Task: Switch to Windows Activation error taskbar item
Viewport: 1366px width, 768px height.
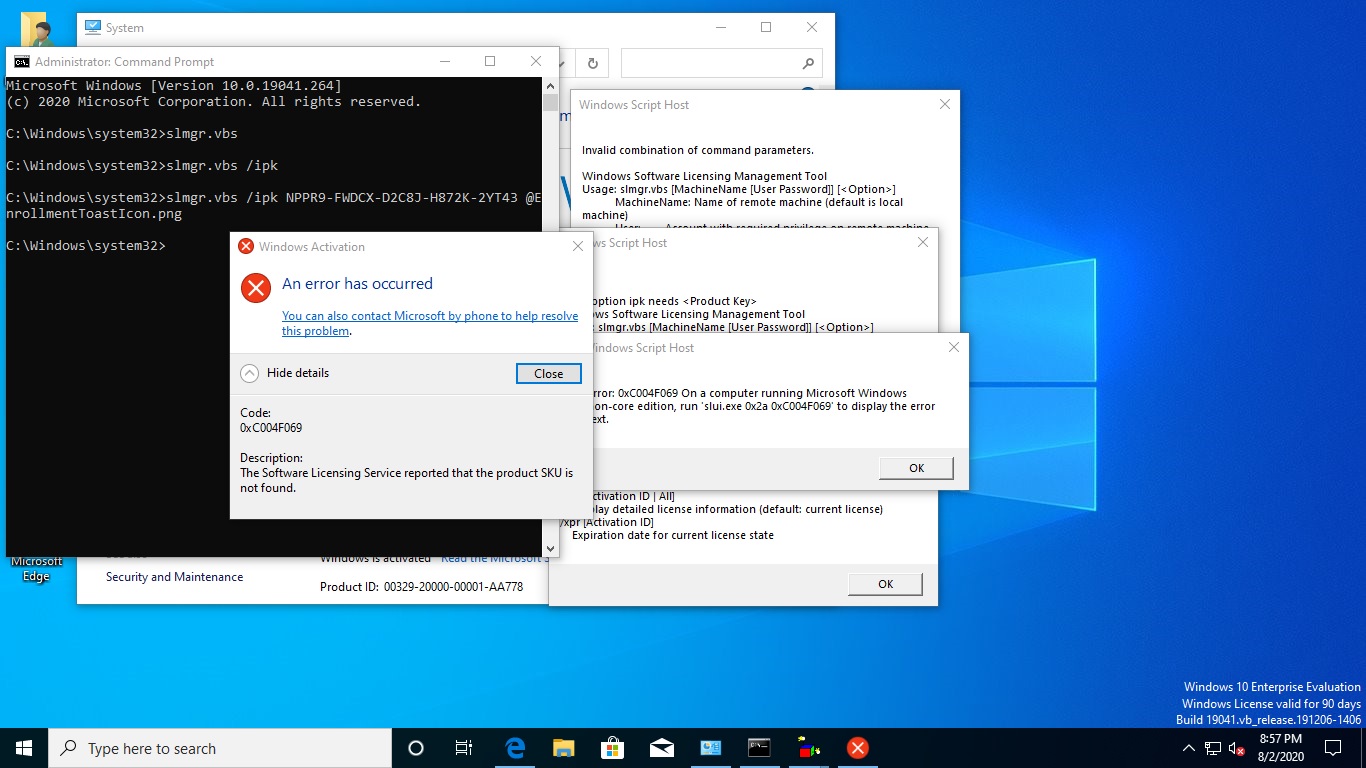Action: pos(857,748)
